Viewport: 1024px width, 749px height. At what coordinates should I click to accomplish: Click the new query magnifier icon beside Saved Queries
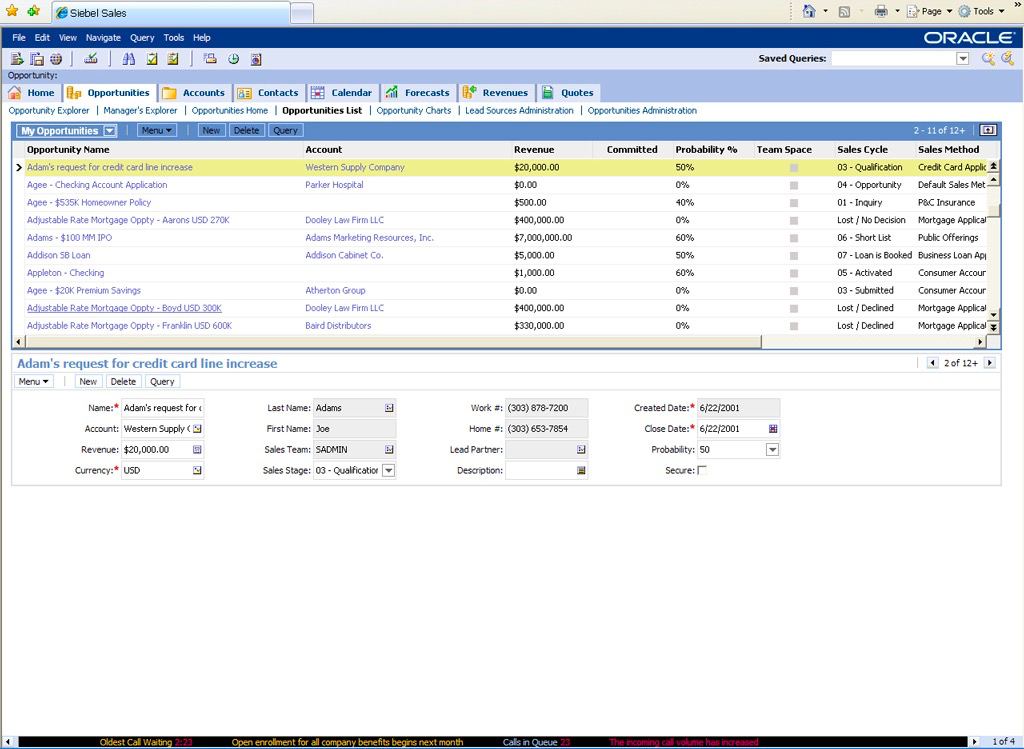click(988, 59)
